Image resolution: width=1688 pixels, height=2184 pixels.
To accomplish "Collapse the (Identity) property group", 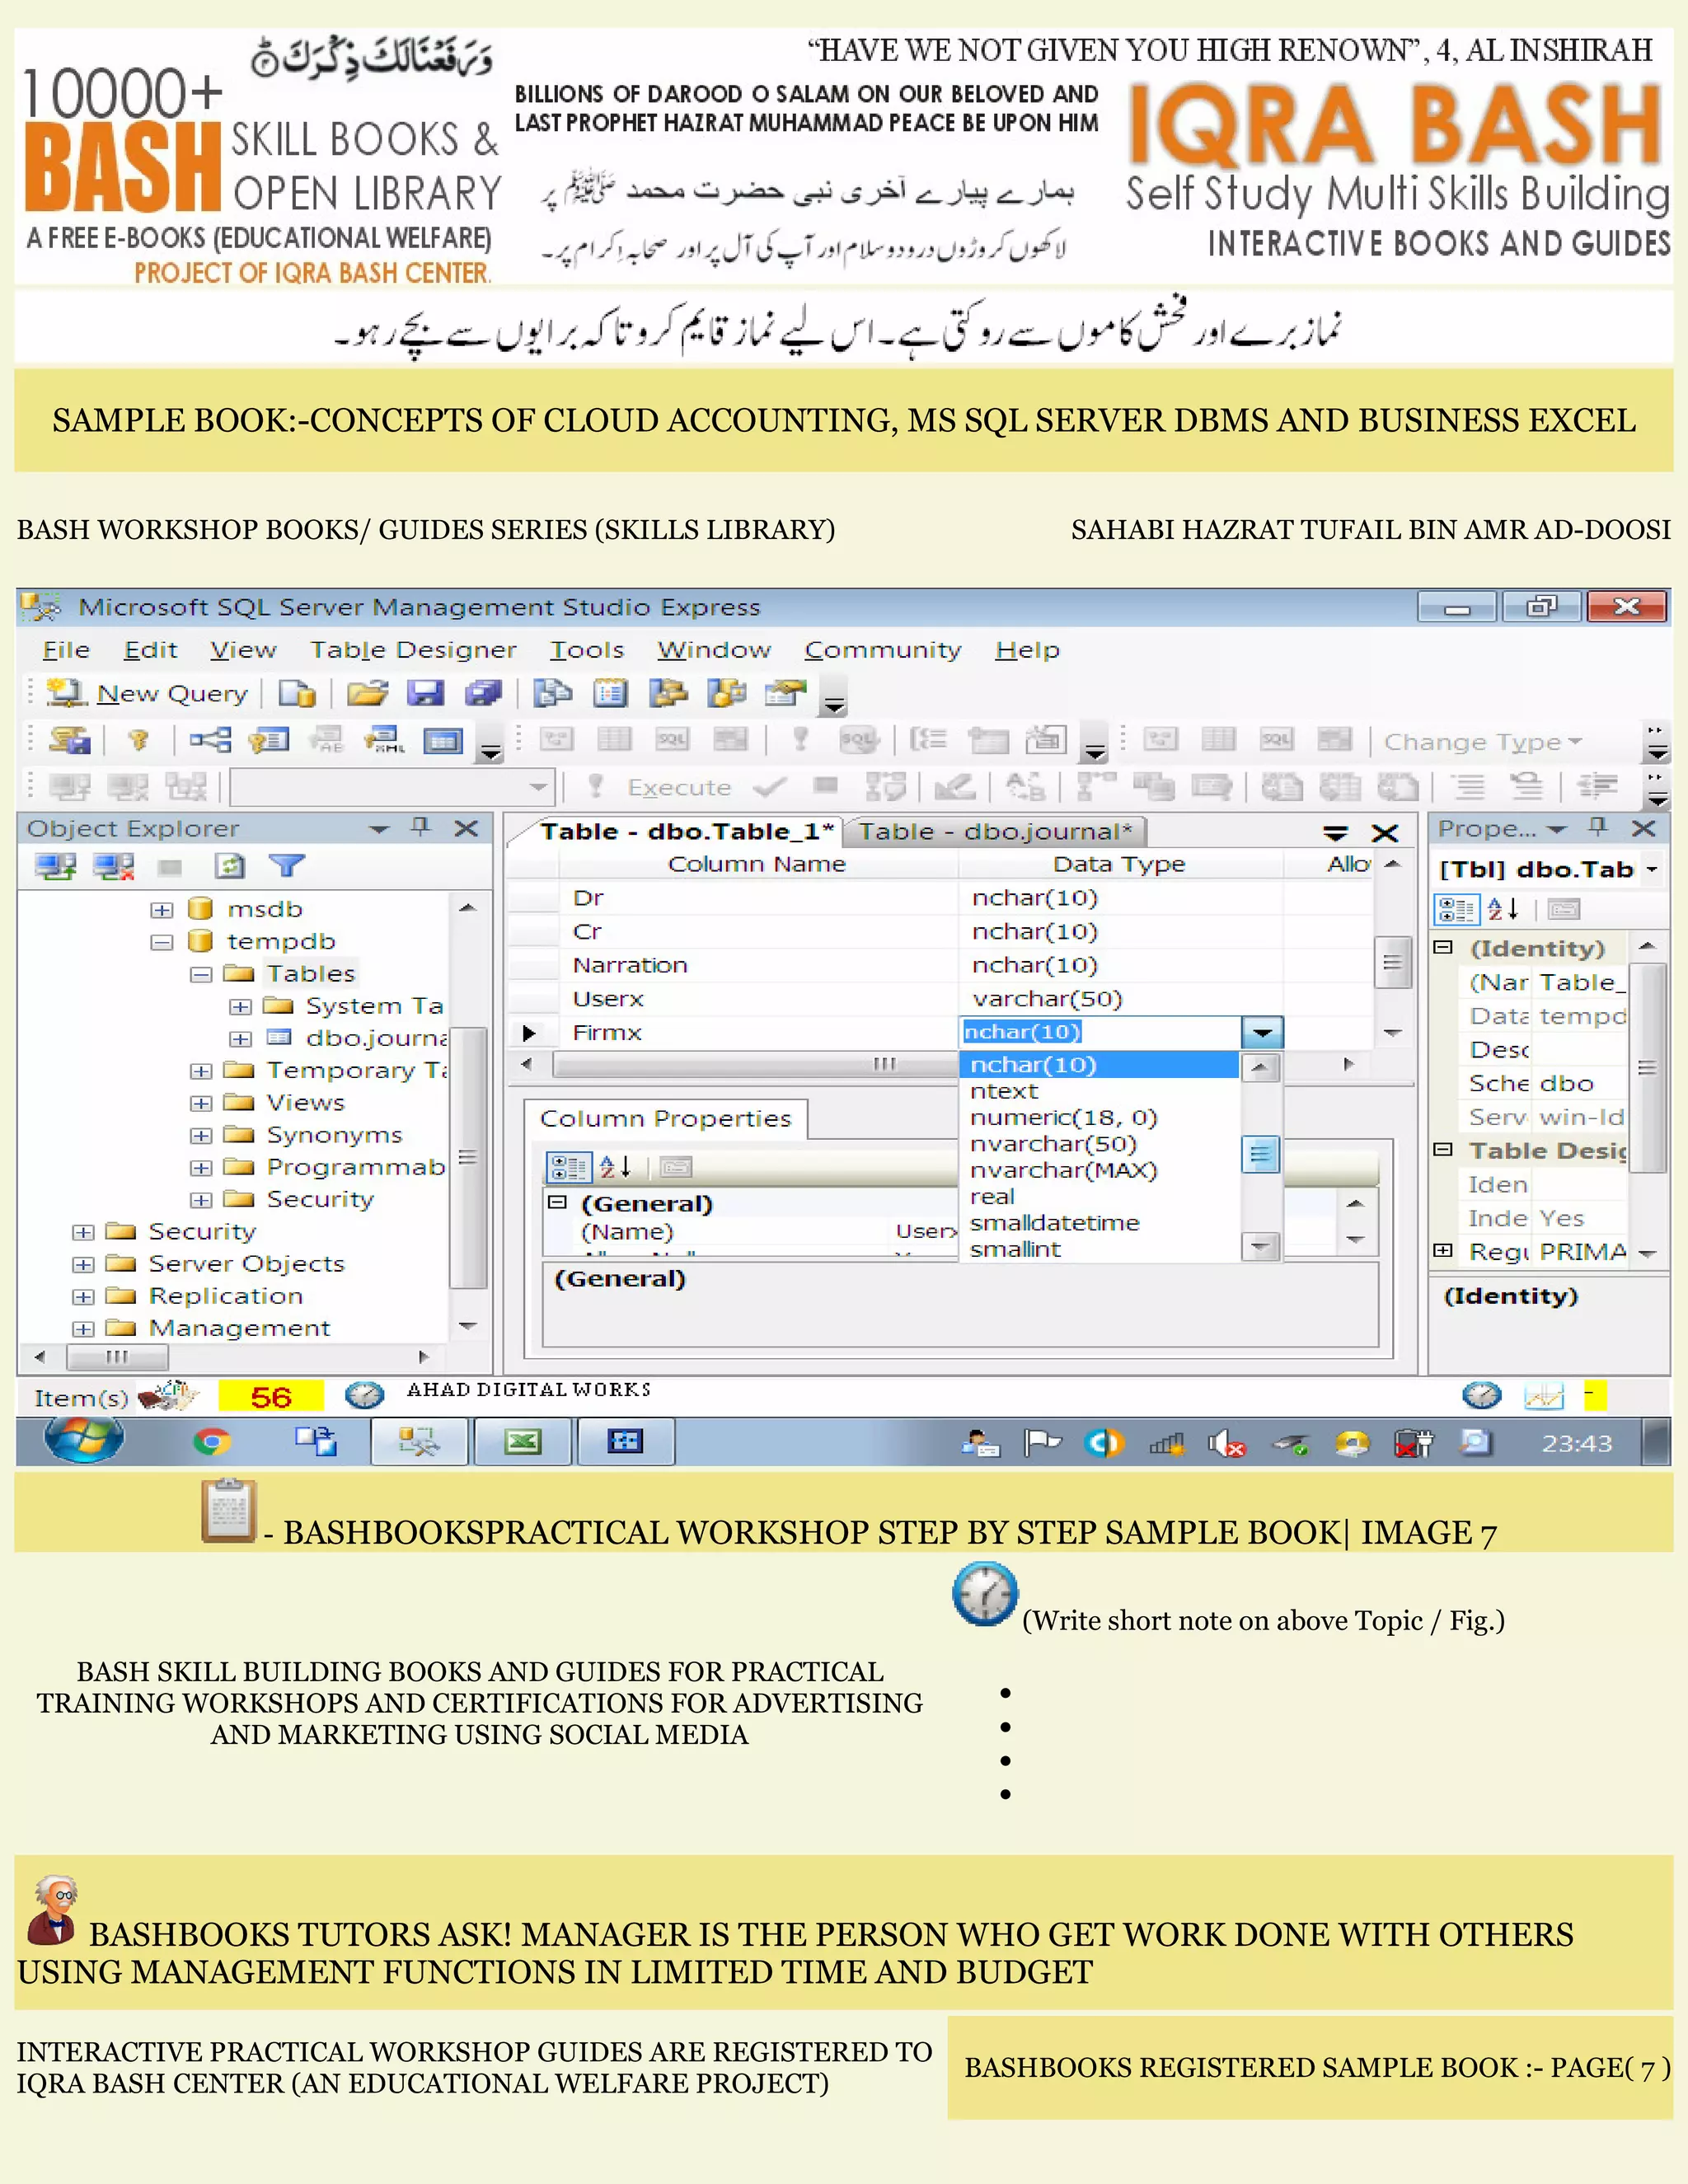I will click(1443, 947).
